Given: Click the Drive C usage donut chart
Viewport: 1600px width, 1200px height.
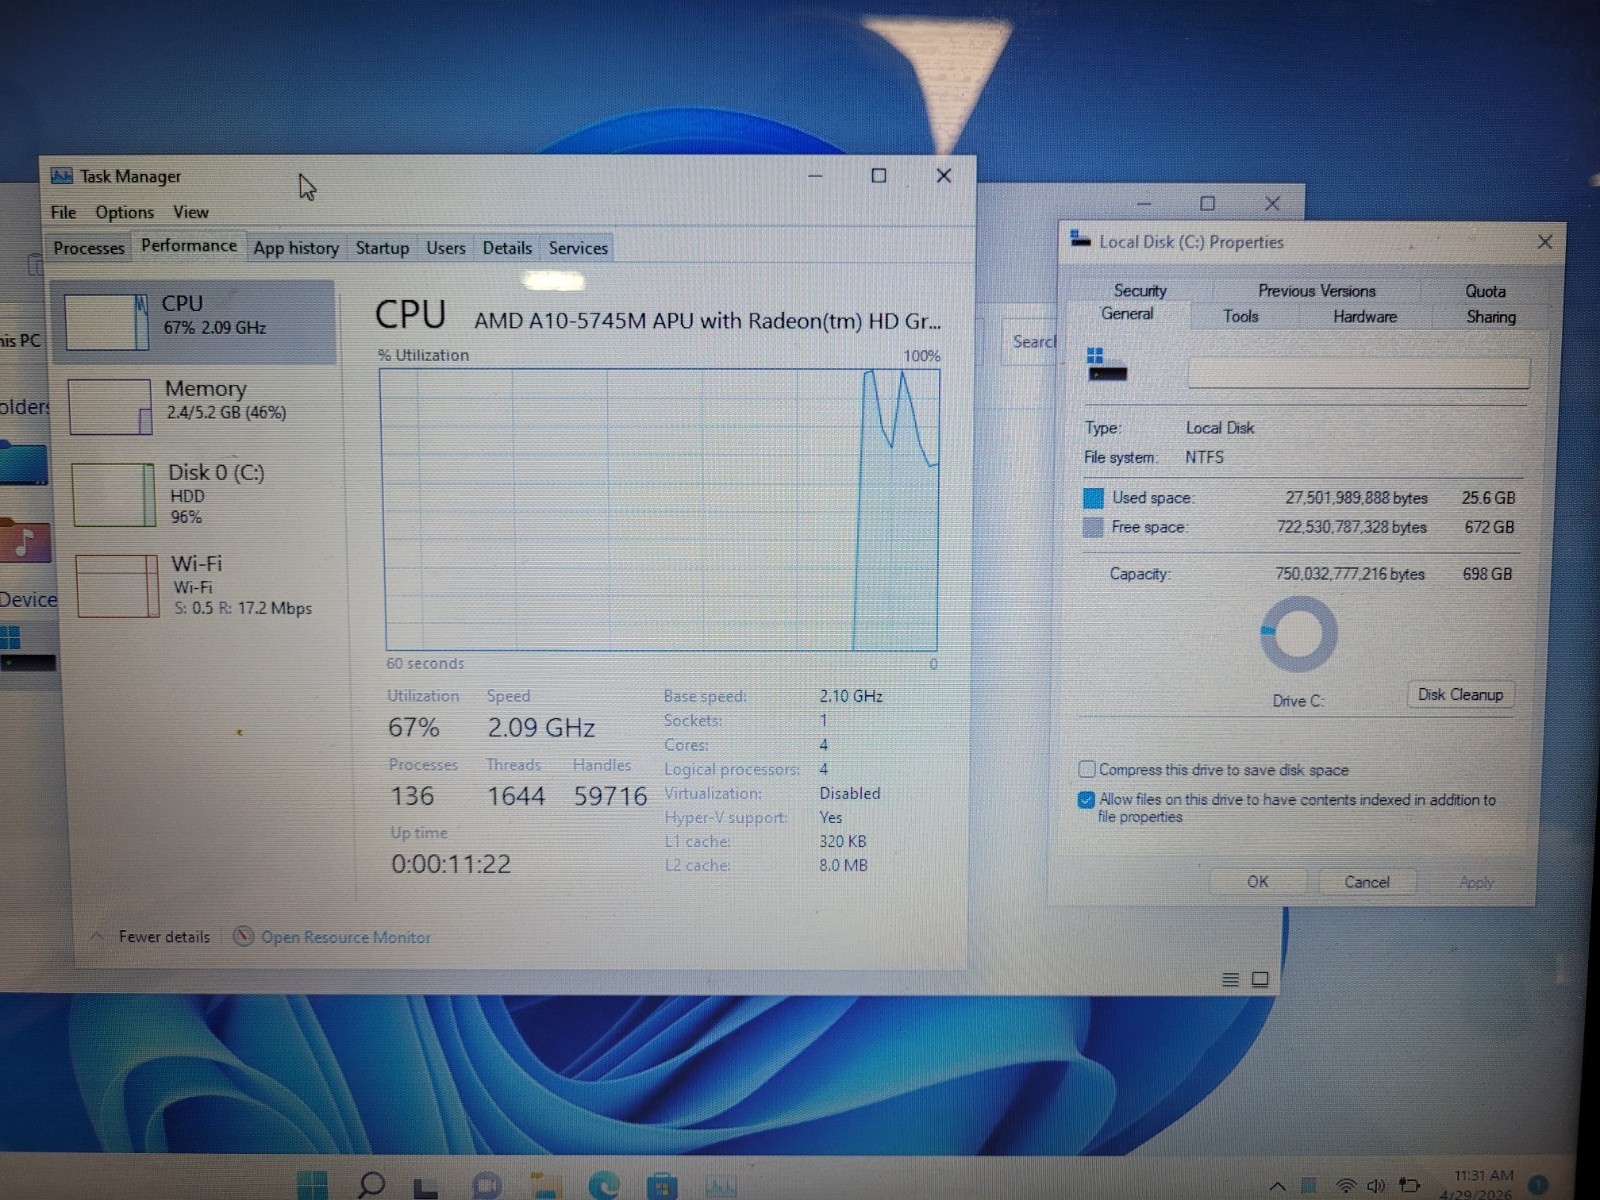Looking at the screenshot, I should tap(1298, 634).
